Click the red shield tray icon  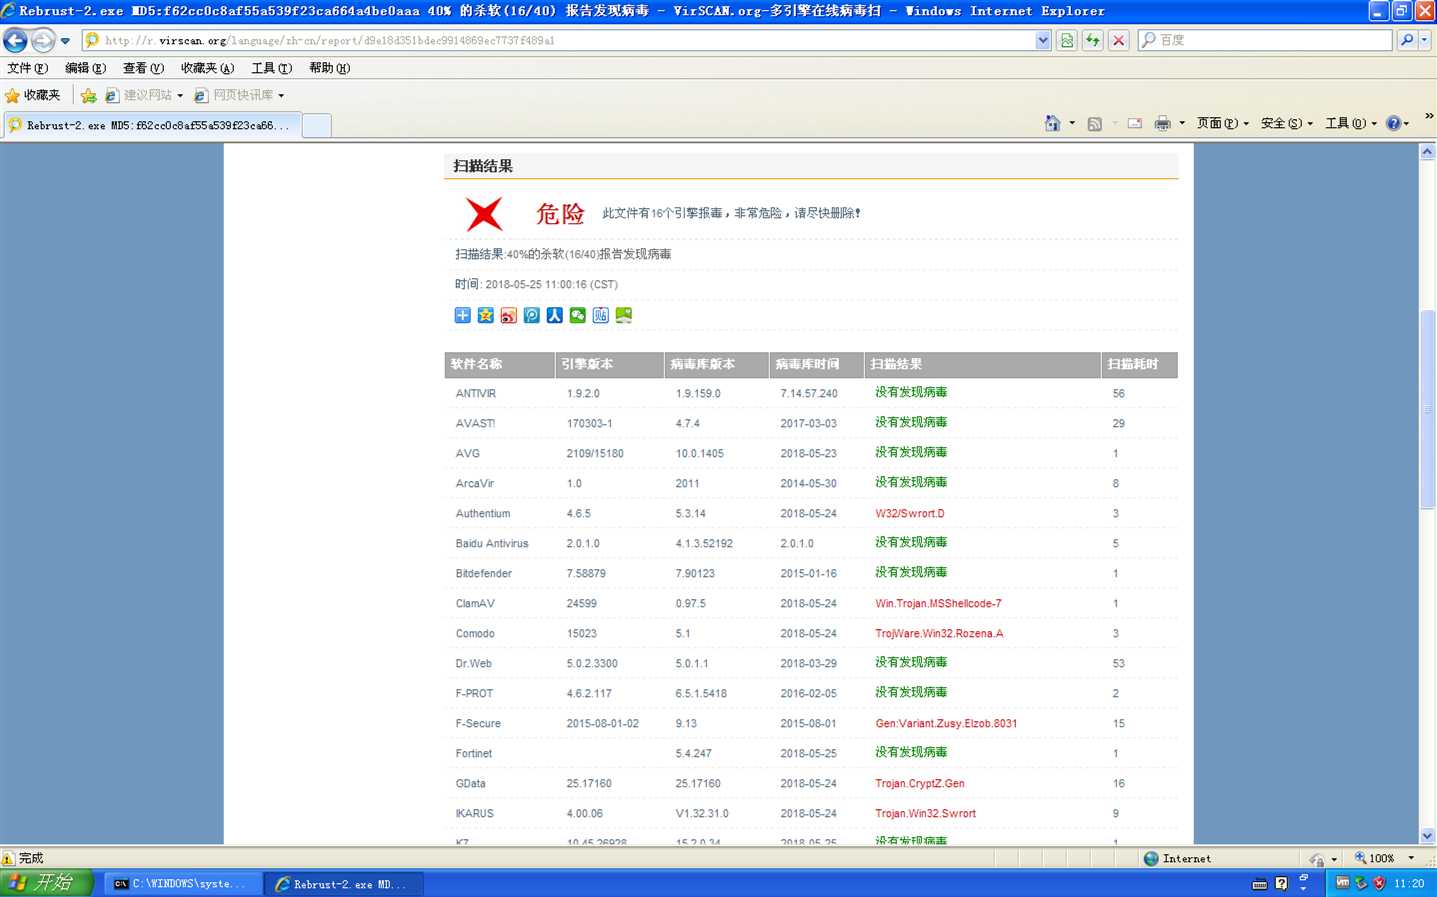point(1379,883)
